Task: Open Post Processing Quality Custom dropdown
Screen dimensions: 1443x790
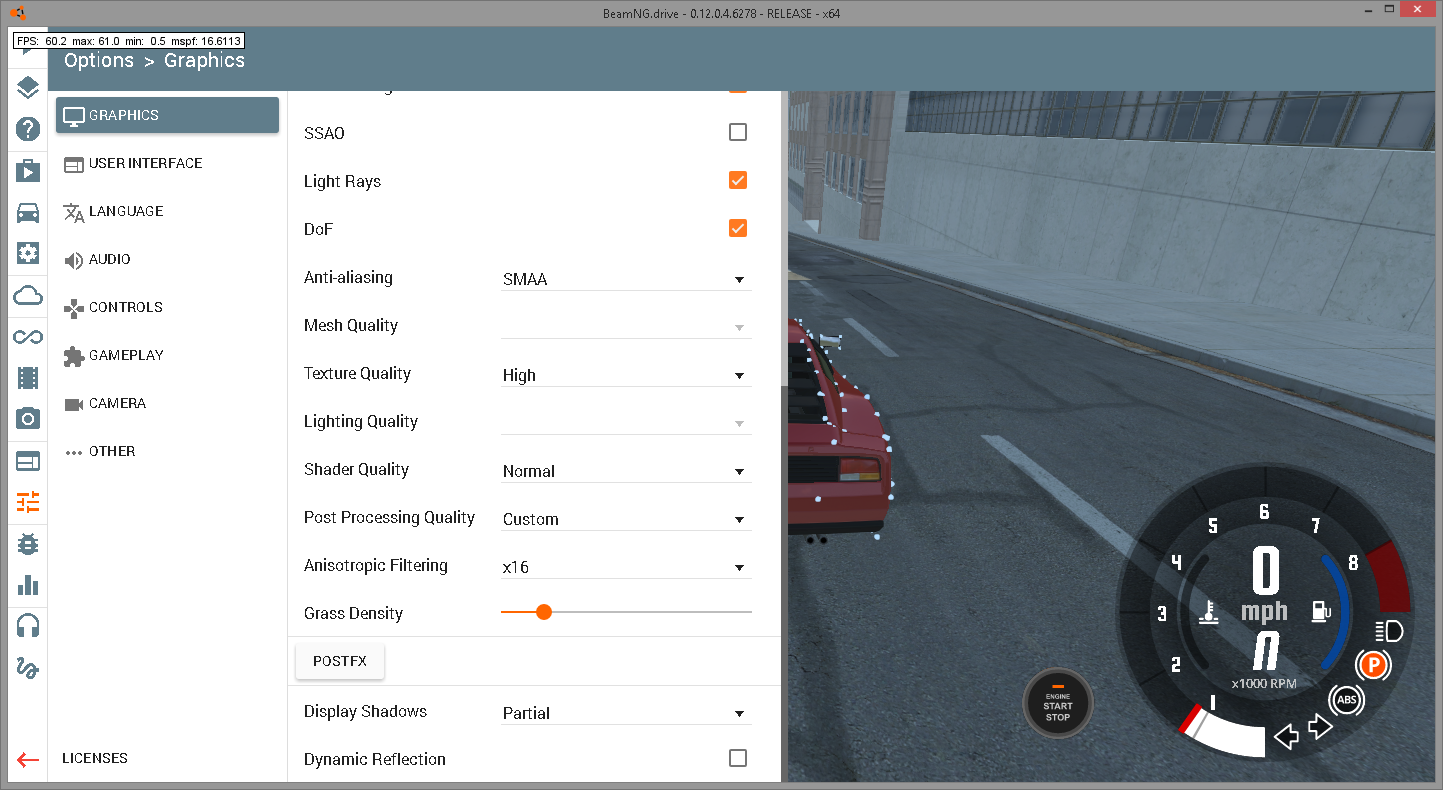Action: (626, 519)
